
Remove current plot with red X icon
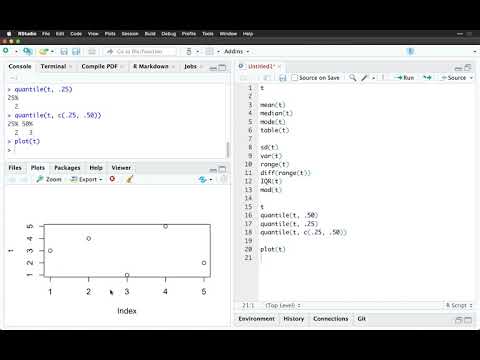click(112, 179)
